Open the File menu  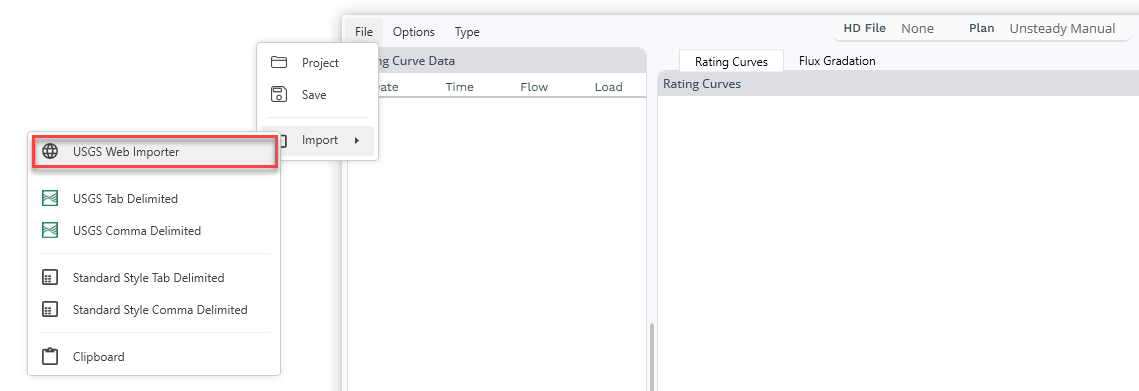[364, 32]
